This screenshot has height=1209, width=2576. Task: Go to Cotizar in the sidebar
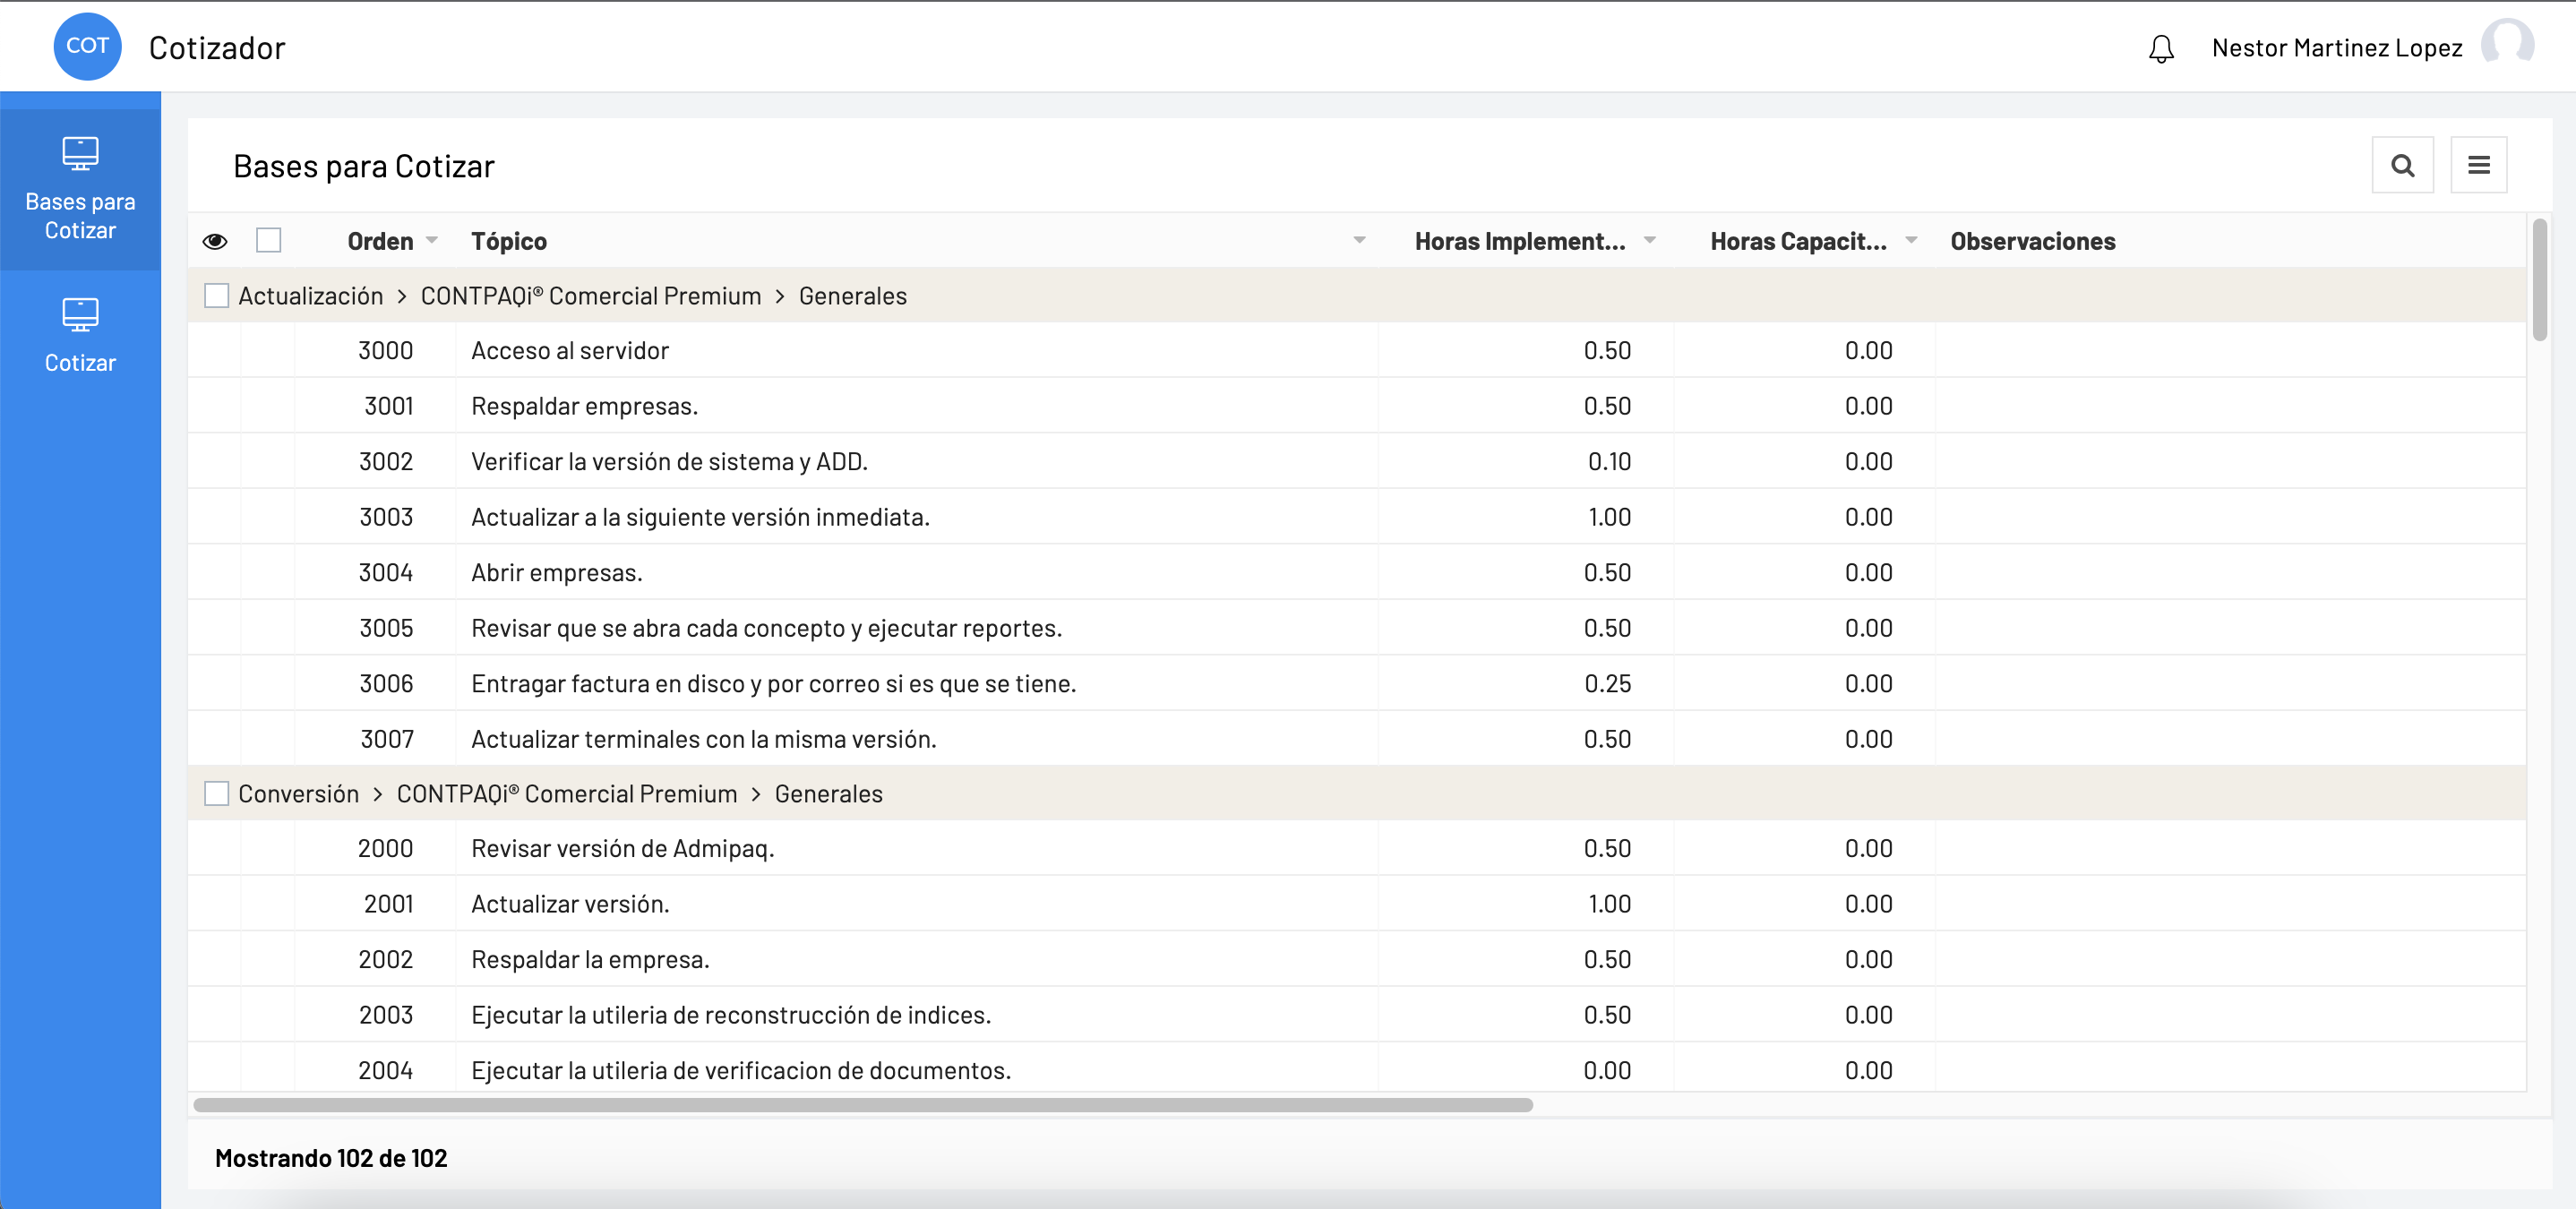click(80, 362)
